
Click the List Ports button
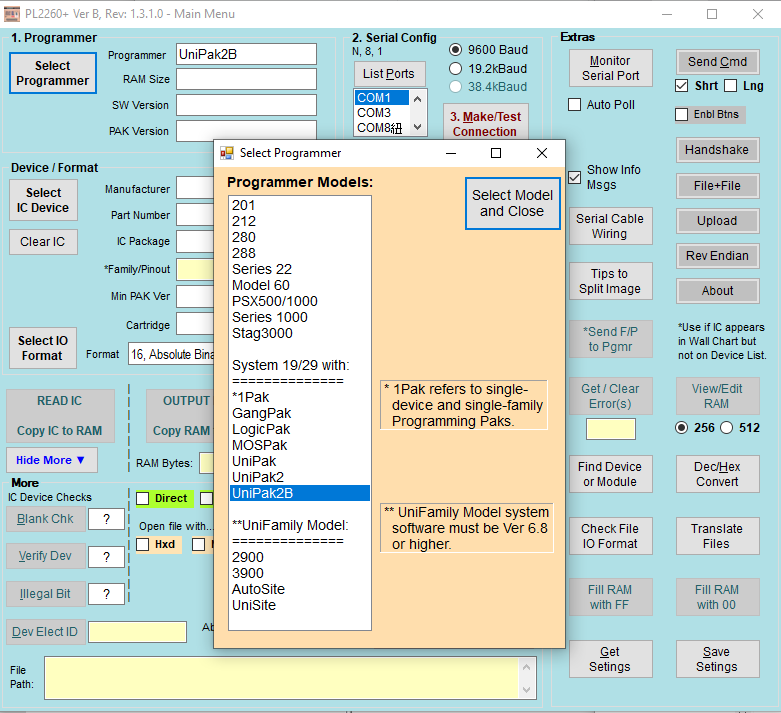point(390,74)
